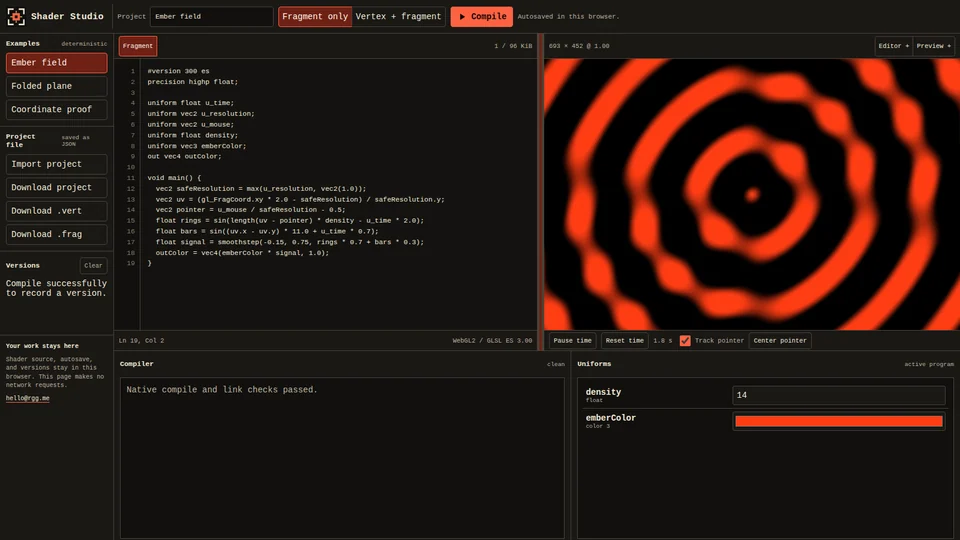Click the line starting 'float rings' in code
This screenshot has height=540, width=960.
point(290,220)
